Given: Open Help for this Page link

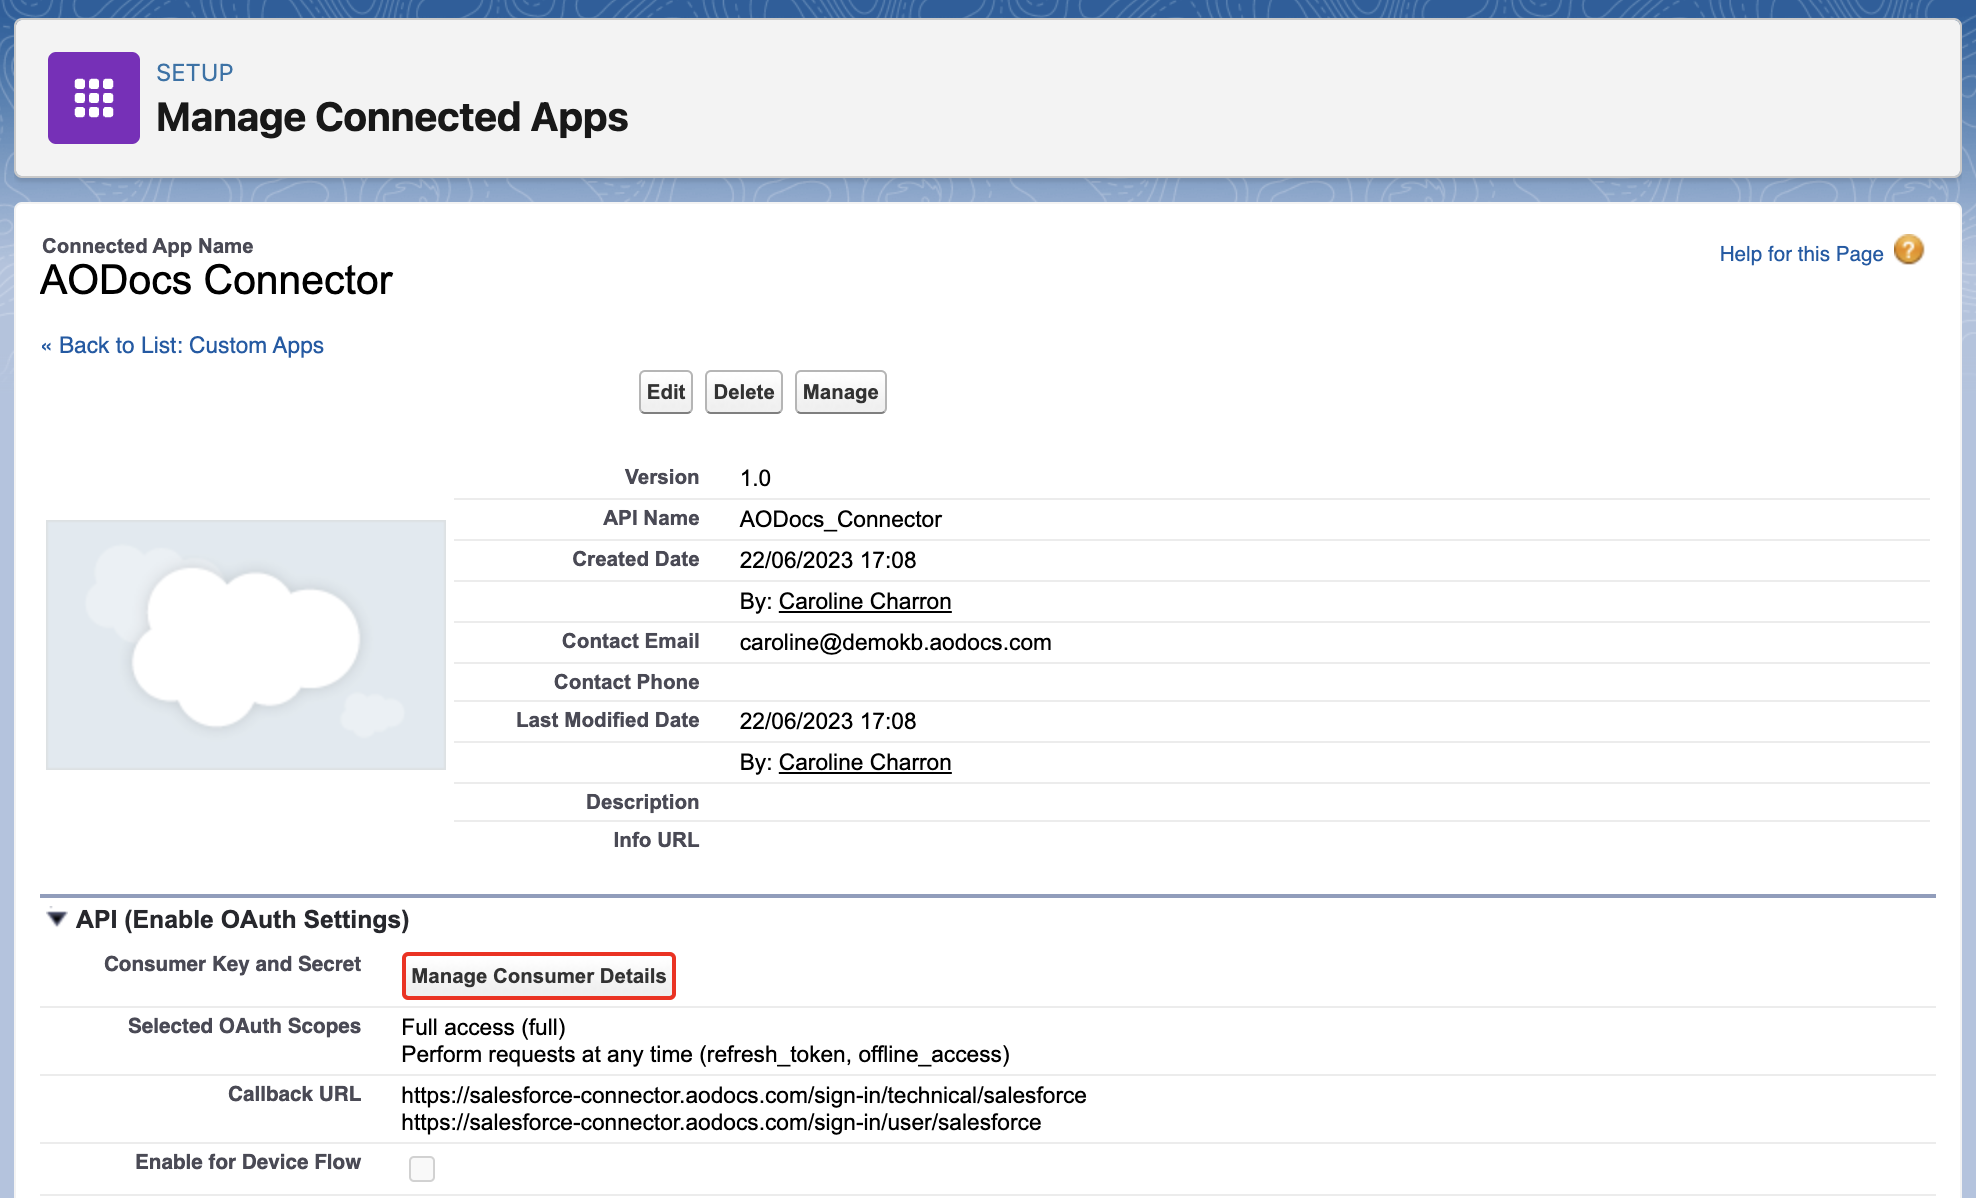Looking at the screenshot, I should coord(1800,254).
